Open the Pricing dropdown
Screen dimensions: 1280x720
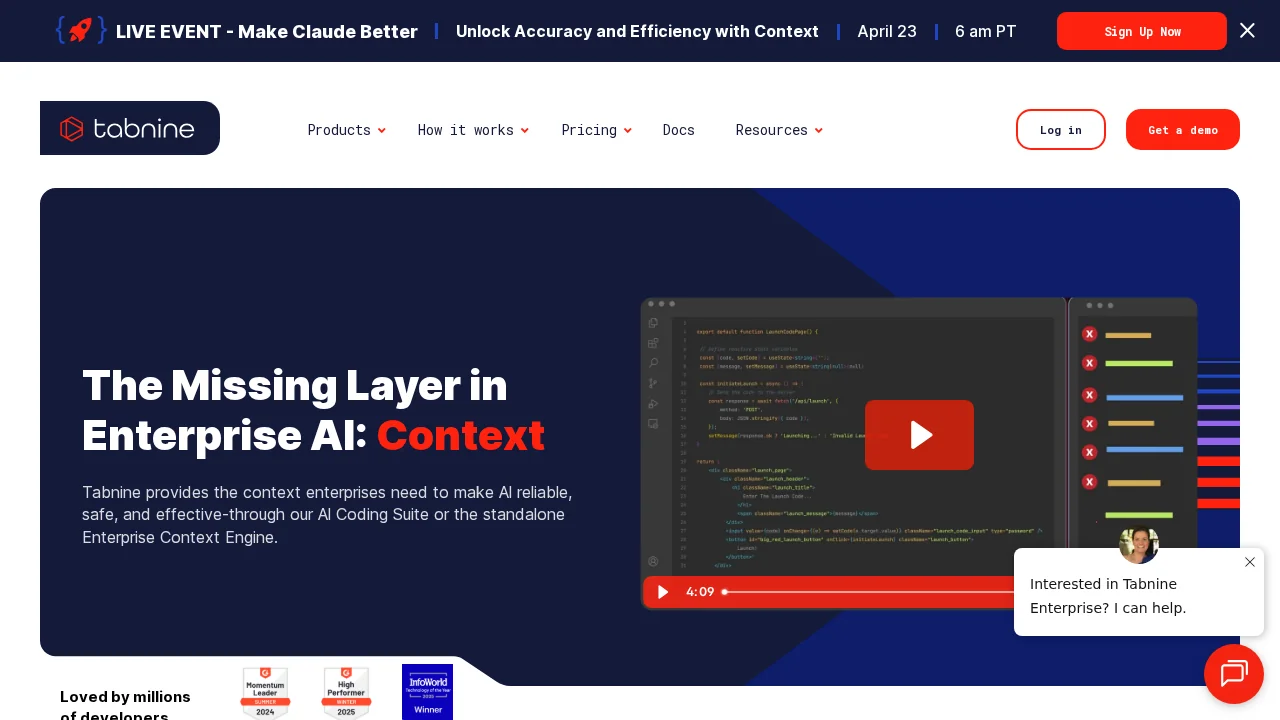pos(596,130)
